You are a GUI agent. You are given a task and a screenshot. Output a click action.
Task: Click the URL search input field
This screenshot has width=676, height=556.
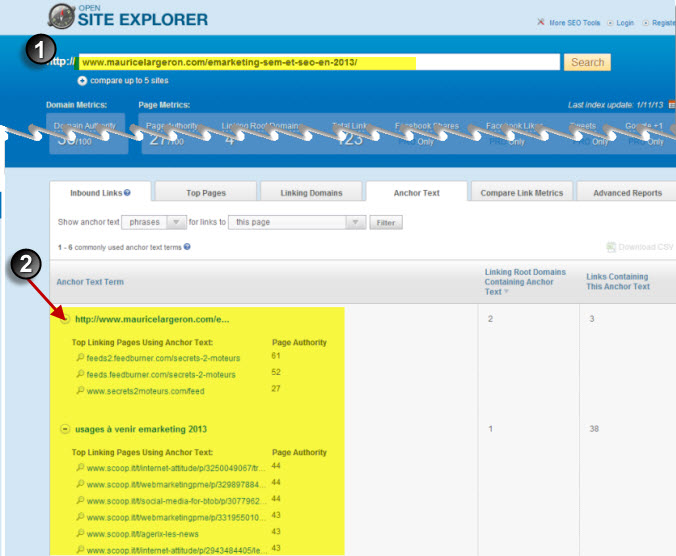319,62
